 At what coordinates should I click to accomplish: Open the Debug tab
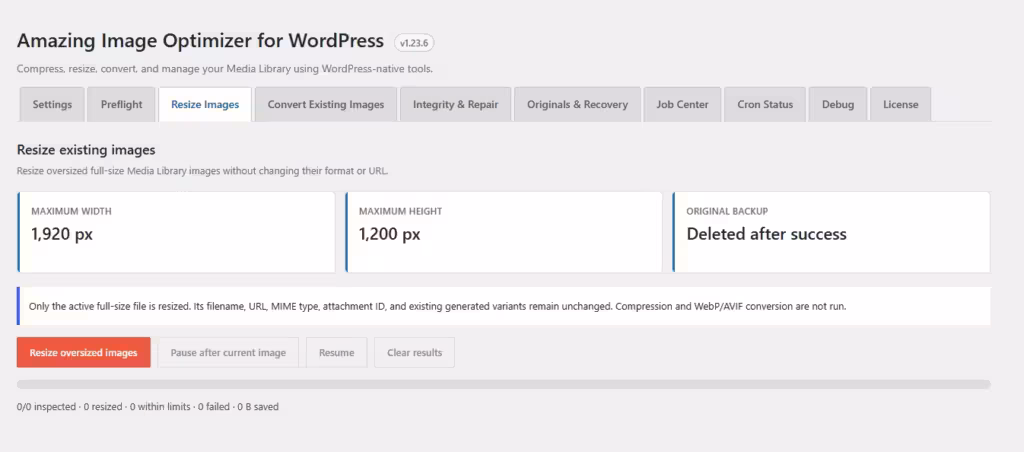click(x=838, y=105)
